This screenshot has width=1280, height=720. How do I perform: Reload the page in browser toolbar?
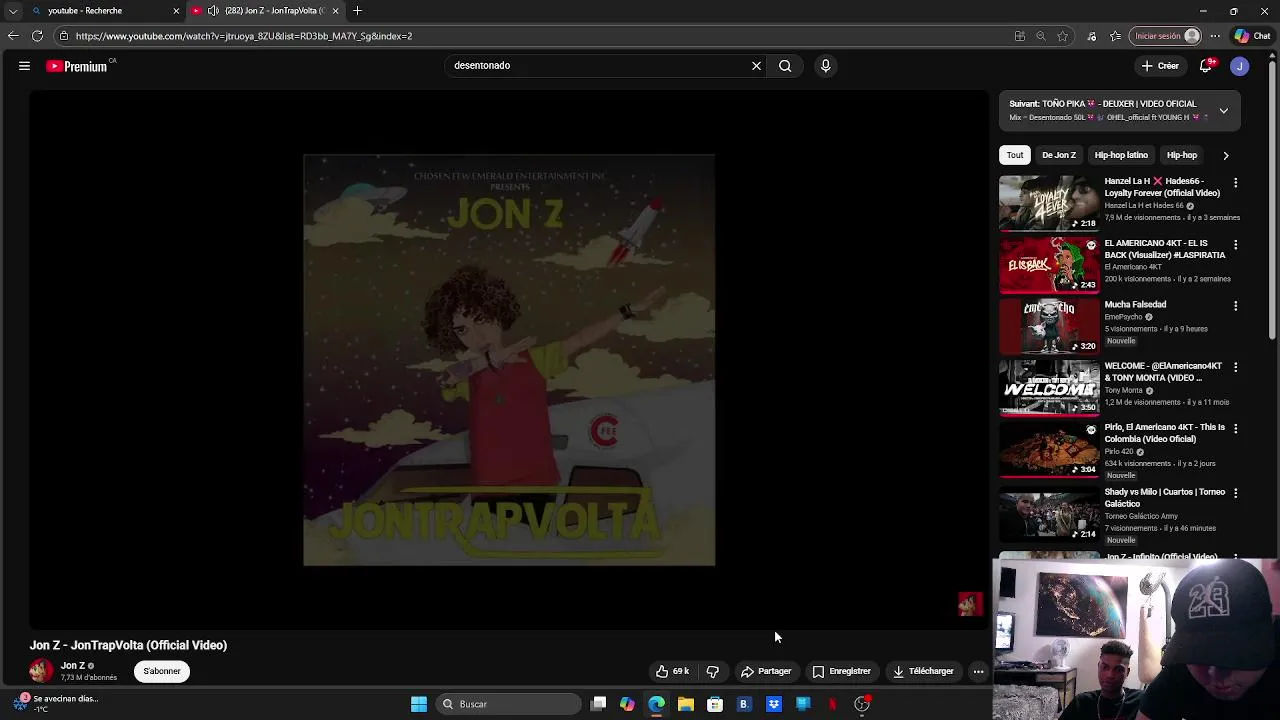37,36
